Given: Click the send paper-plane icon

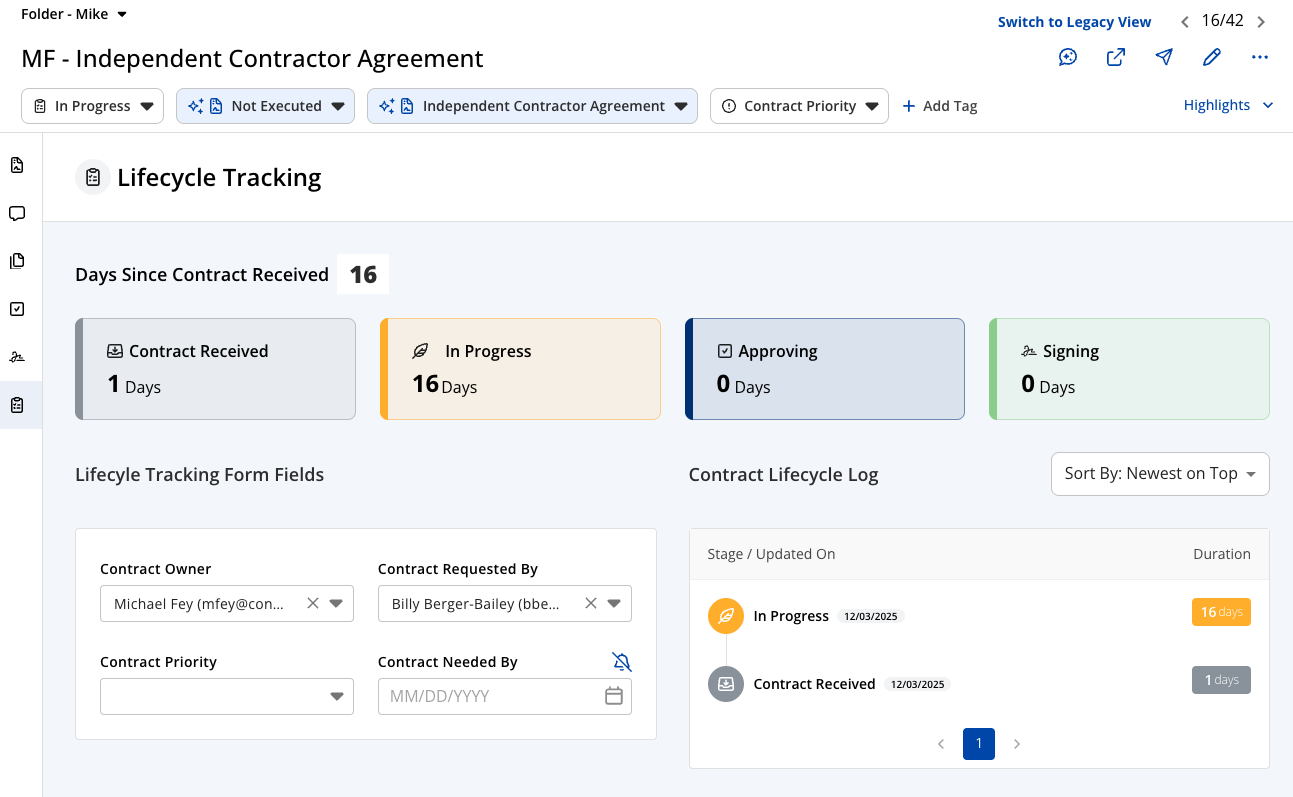Looking at the screenshot, I should (1164, 57).
